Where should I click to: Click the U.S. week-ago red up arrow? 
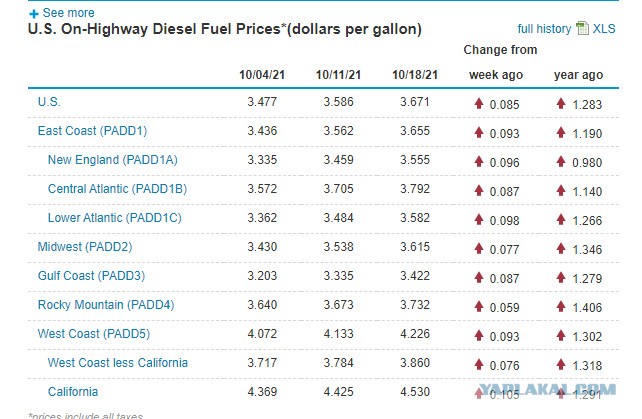(479, 103)
